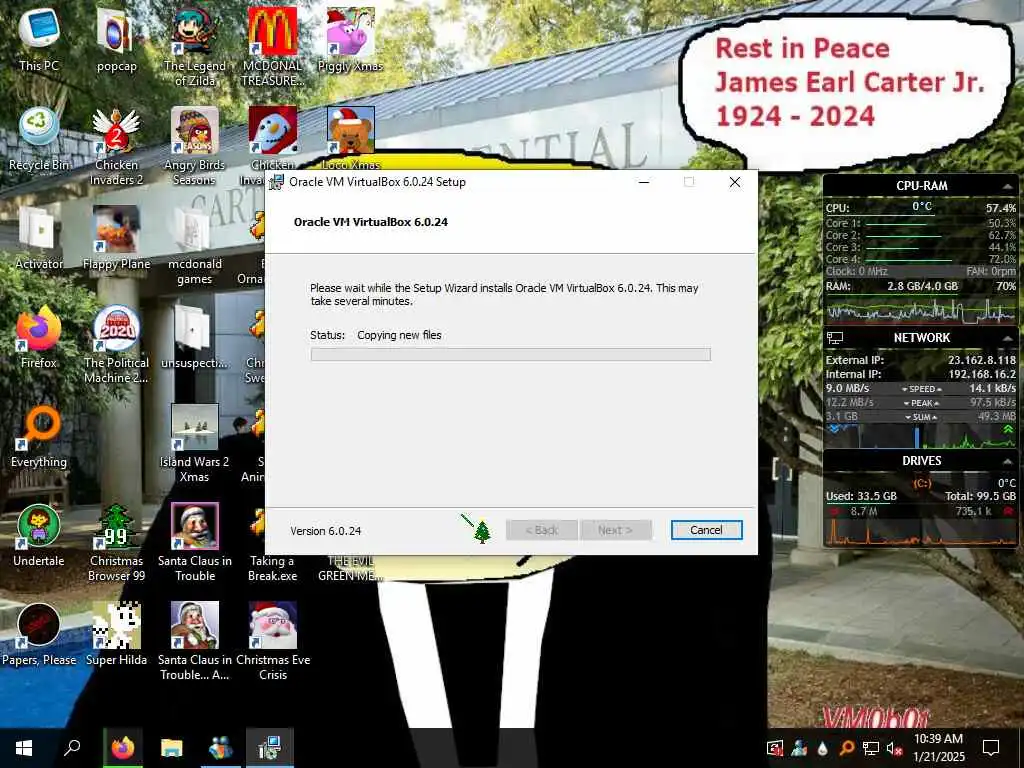Open This PC desktop icon
Viewport: 1024px width, 768px height.
click(x=39, y=40)
